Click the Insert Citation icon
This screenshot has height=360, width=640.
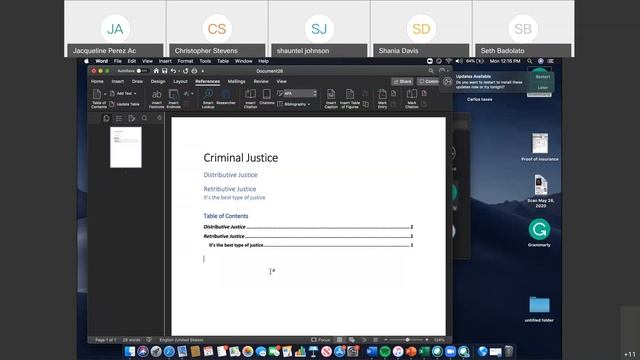[250, 94]
